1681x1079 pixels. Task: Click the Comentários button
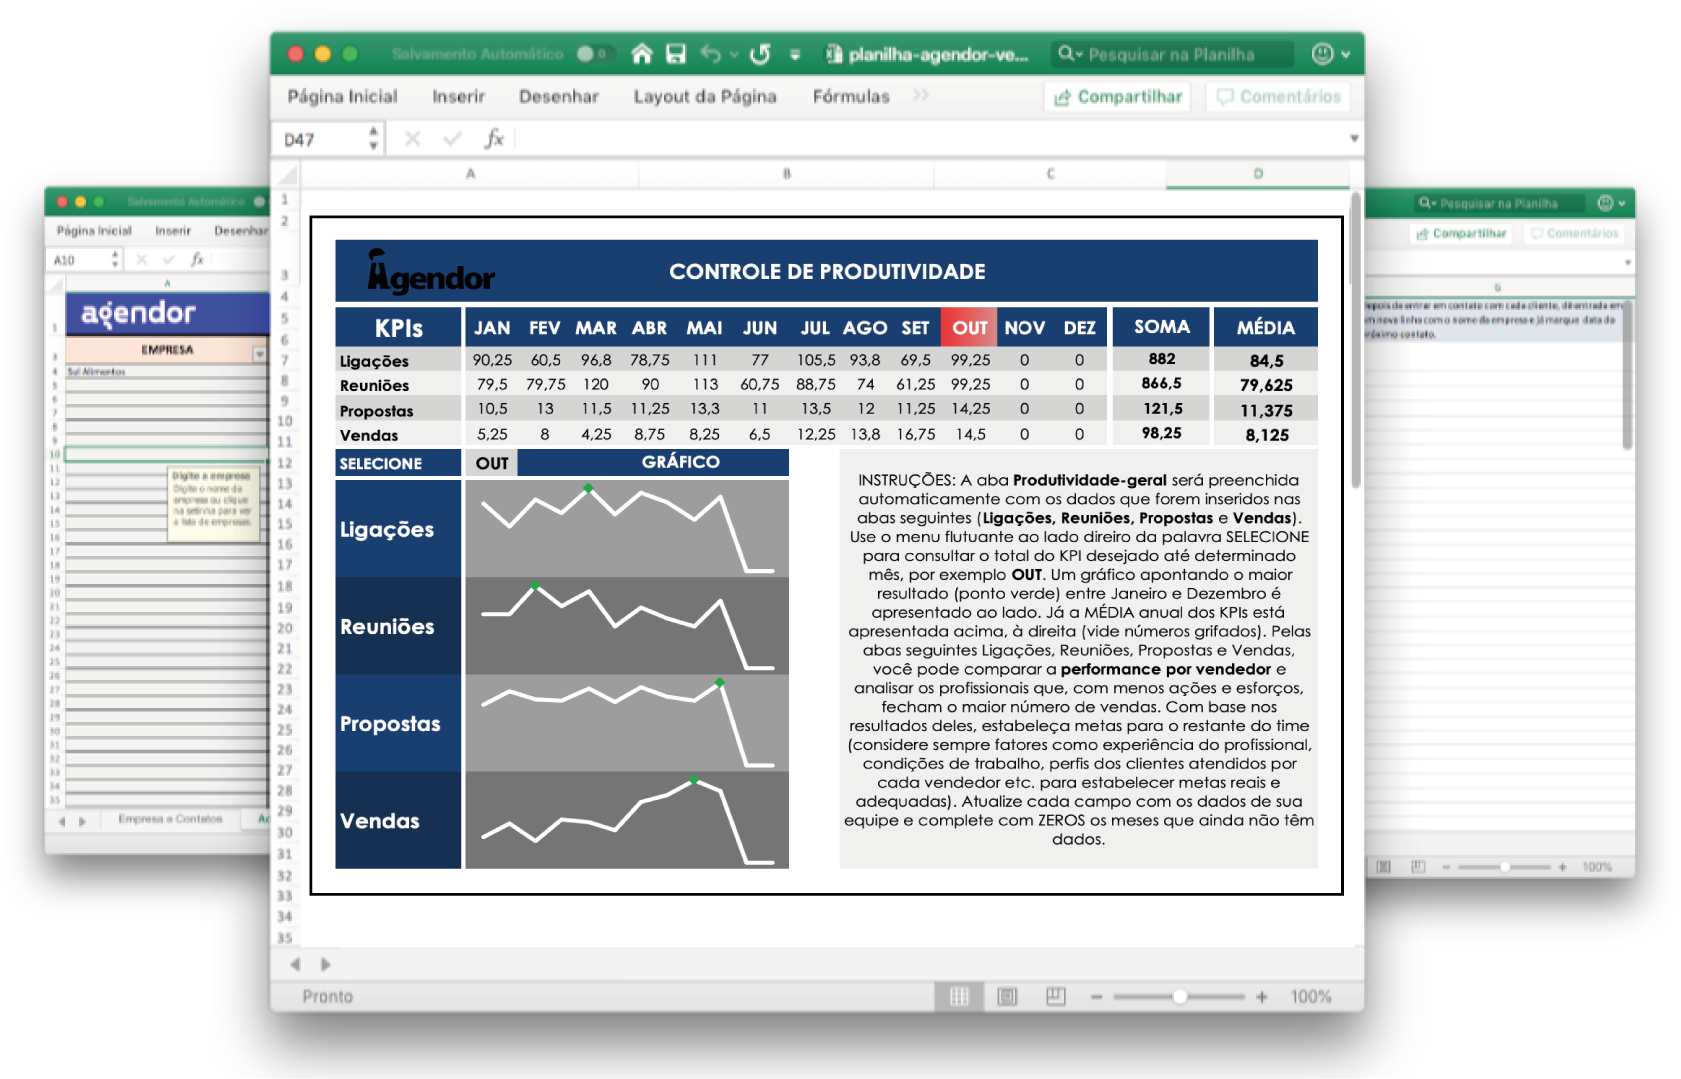1278,97
